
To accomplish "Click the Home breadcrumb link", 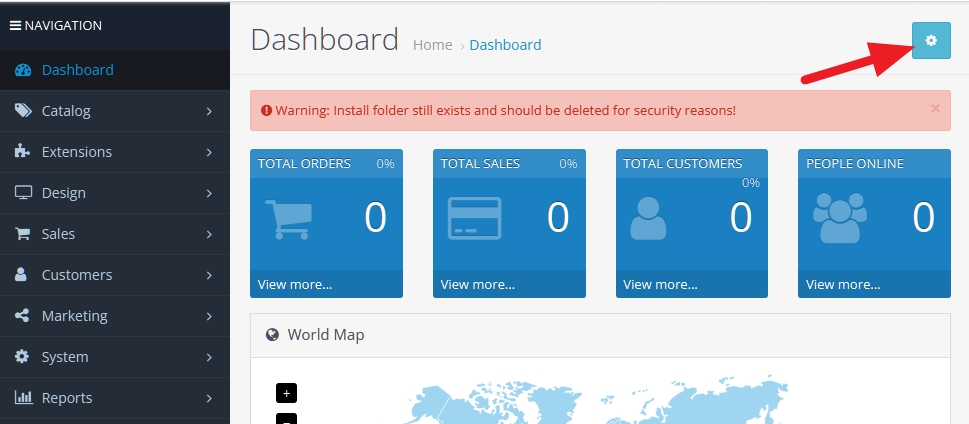I will (432, 45).
